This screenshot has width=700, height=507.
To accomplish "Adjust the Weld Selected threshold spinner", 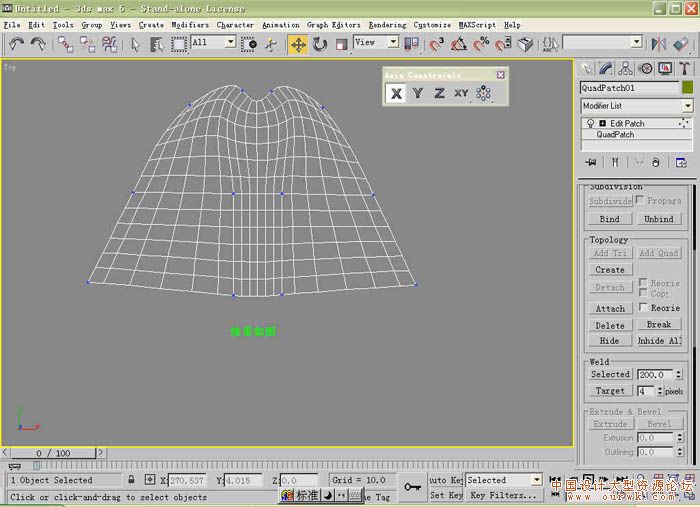I will click(x=679, y=374).
